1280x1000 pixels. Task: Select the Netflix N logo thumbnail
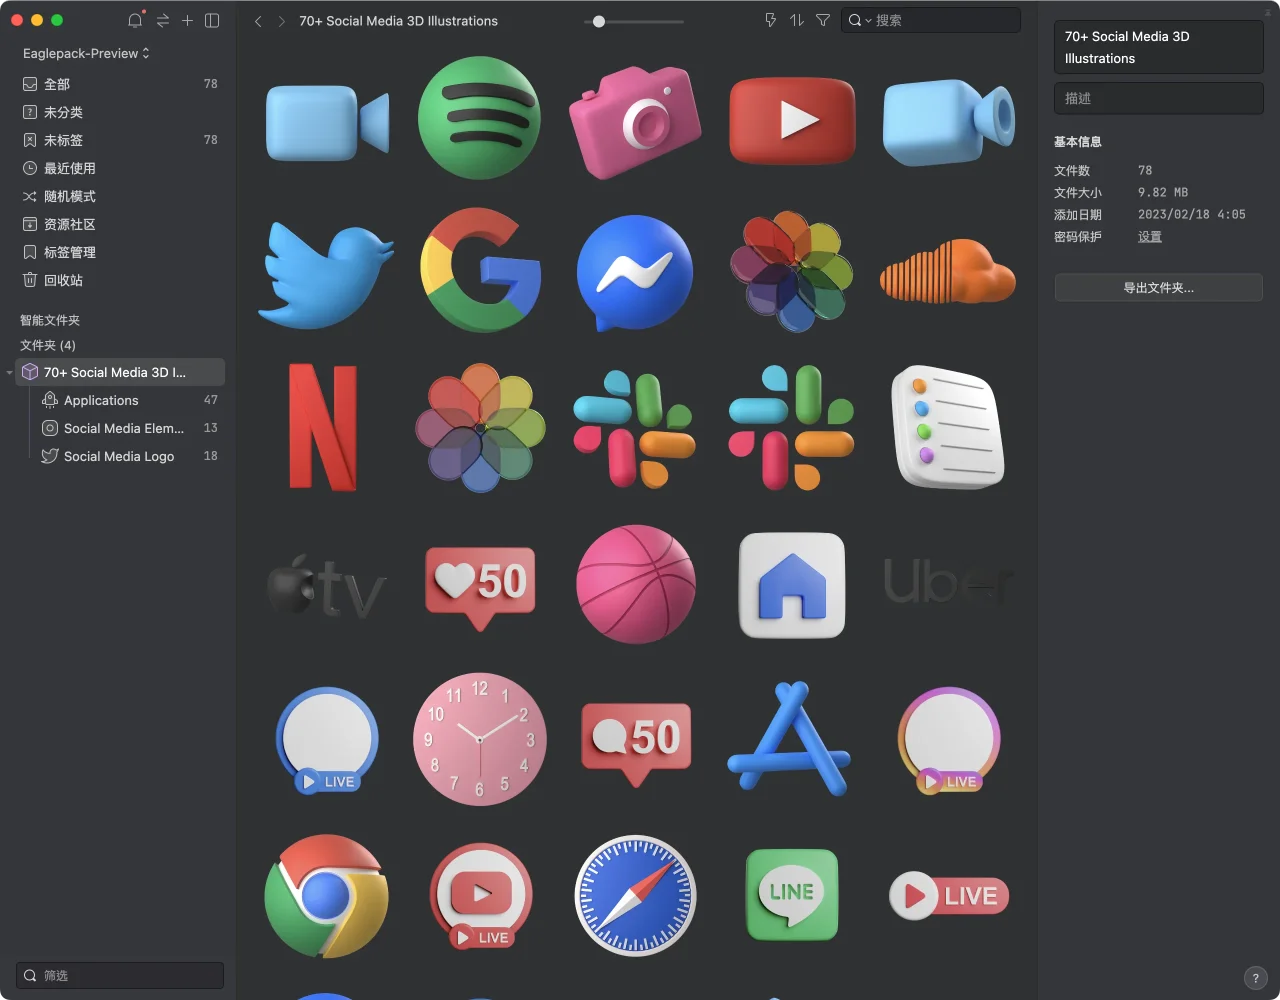pos(324,427)
